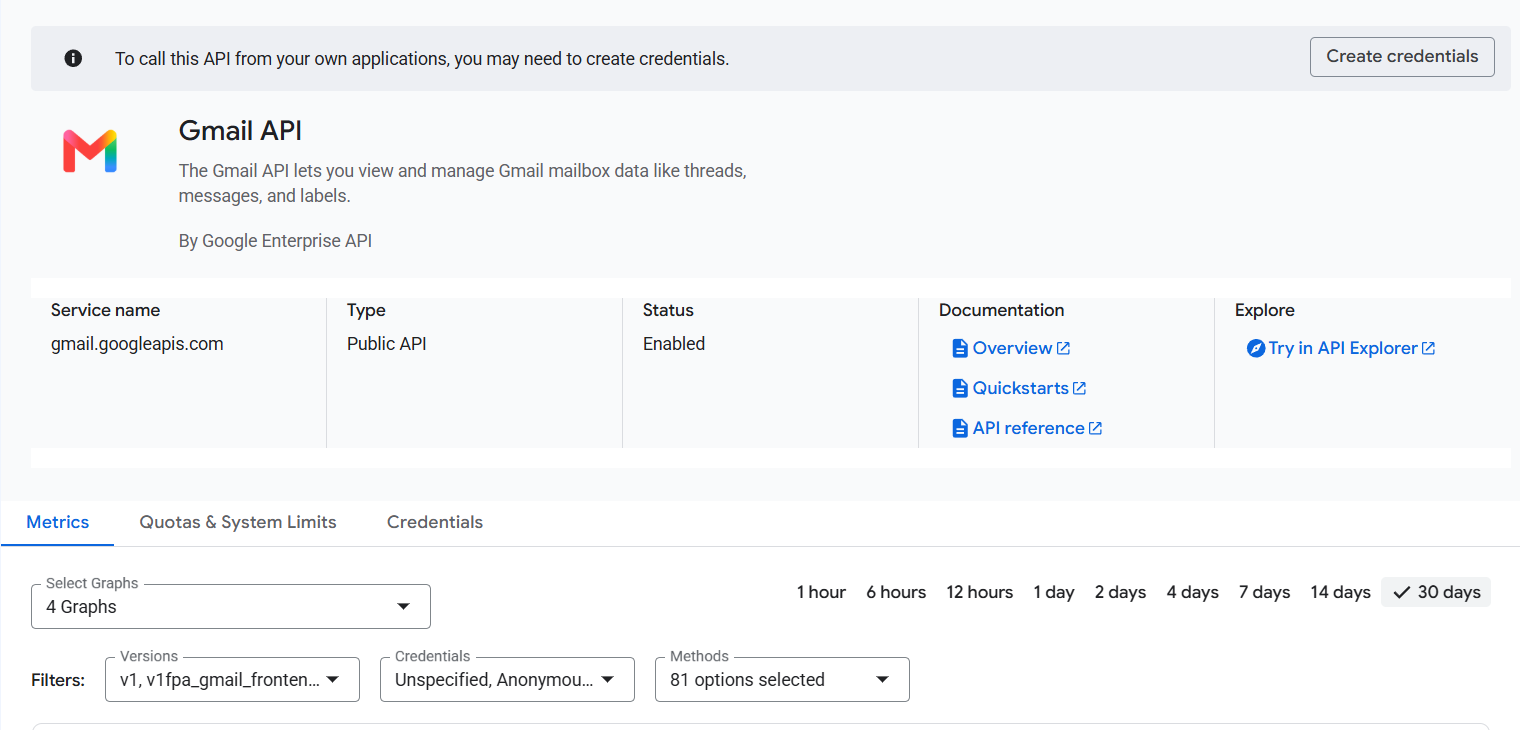Image resolution: width=1520 pixels, height=730 pixels.
Task: Select the 14 days time range
Action: tap(1341, 592)
